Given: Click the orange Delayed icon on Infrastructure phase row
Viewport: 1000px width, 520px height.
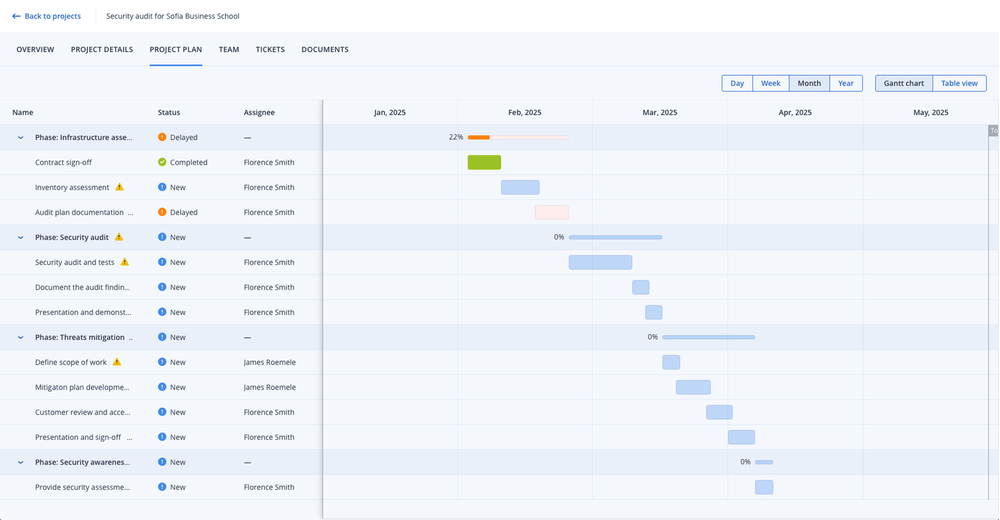Looking at the screenshot, I should coord(162,137).
